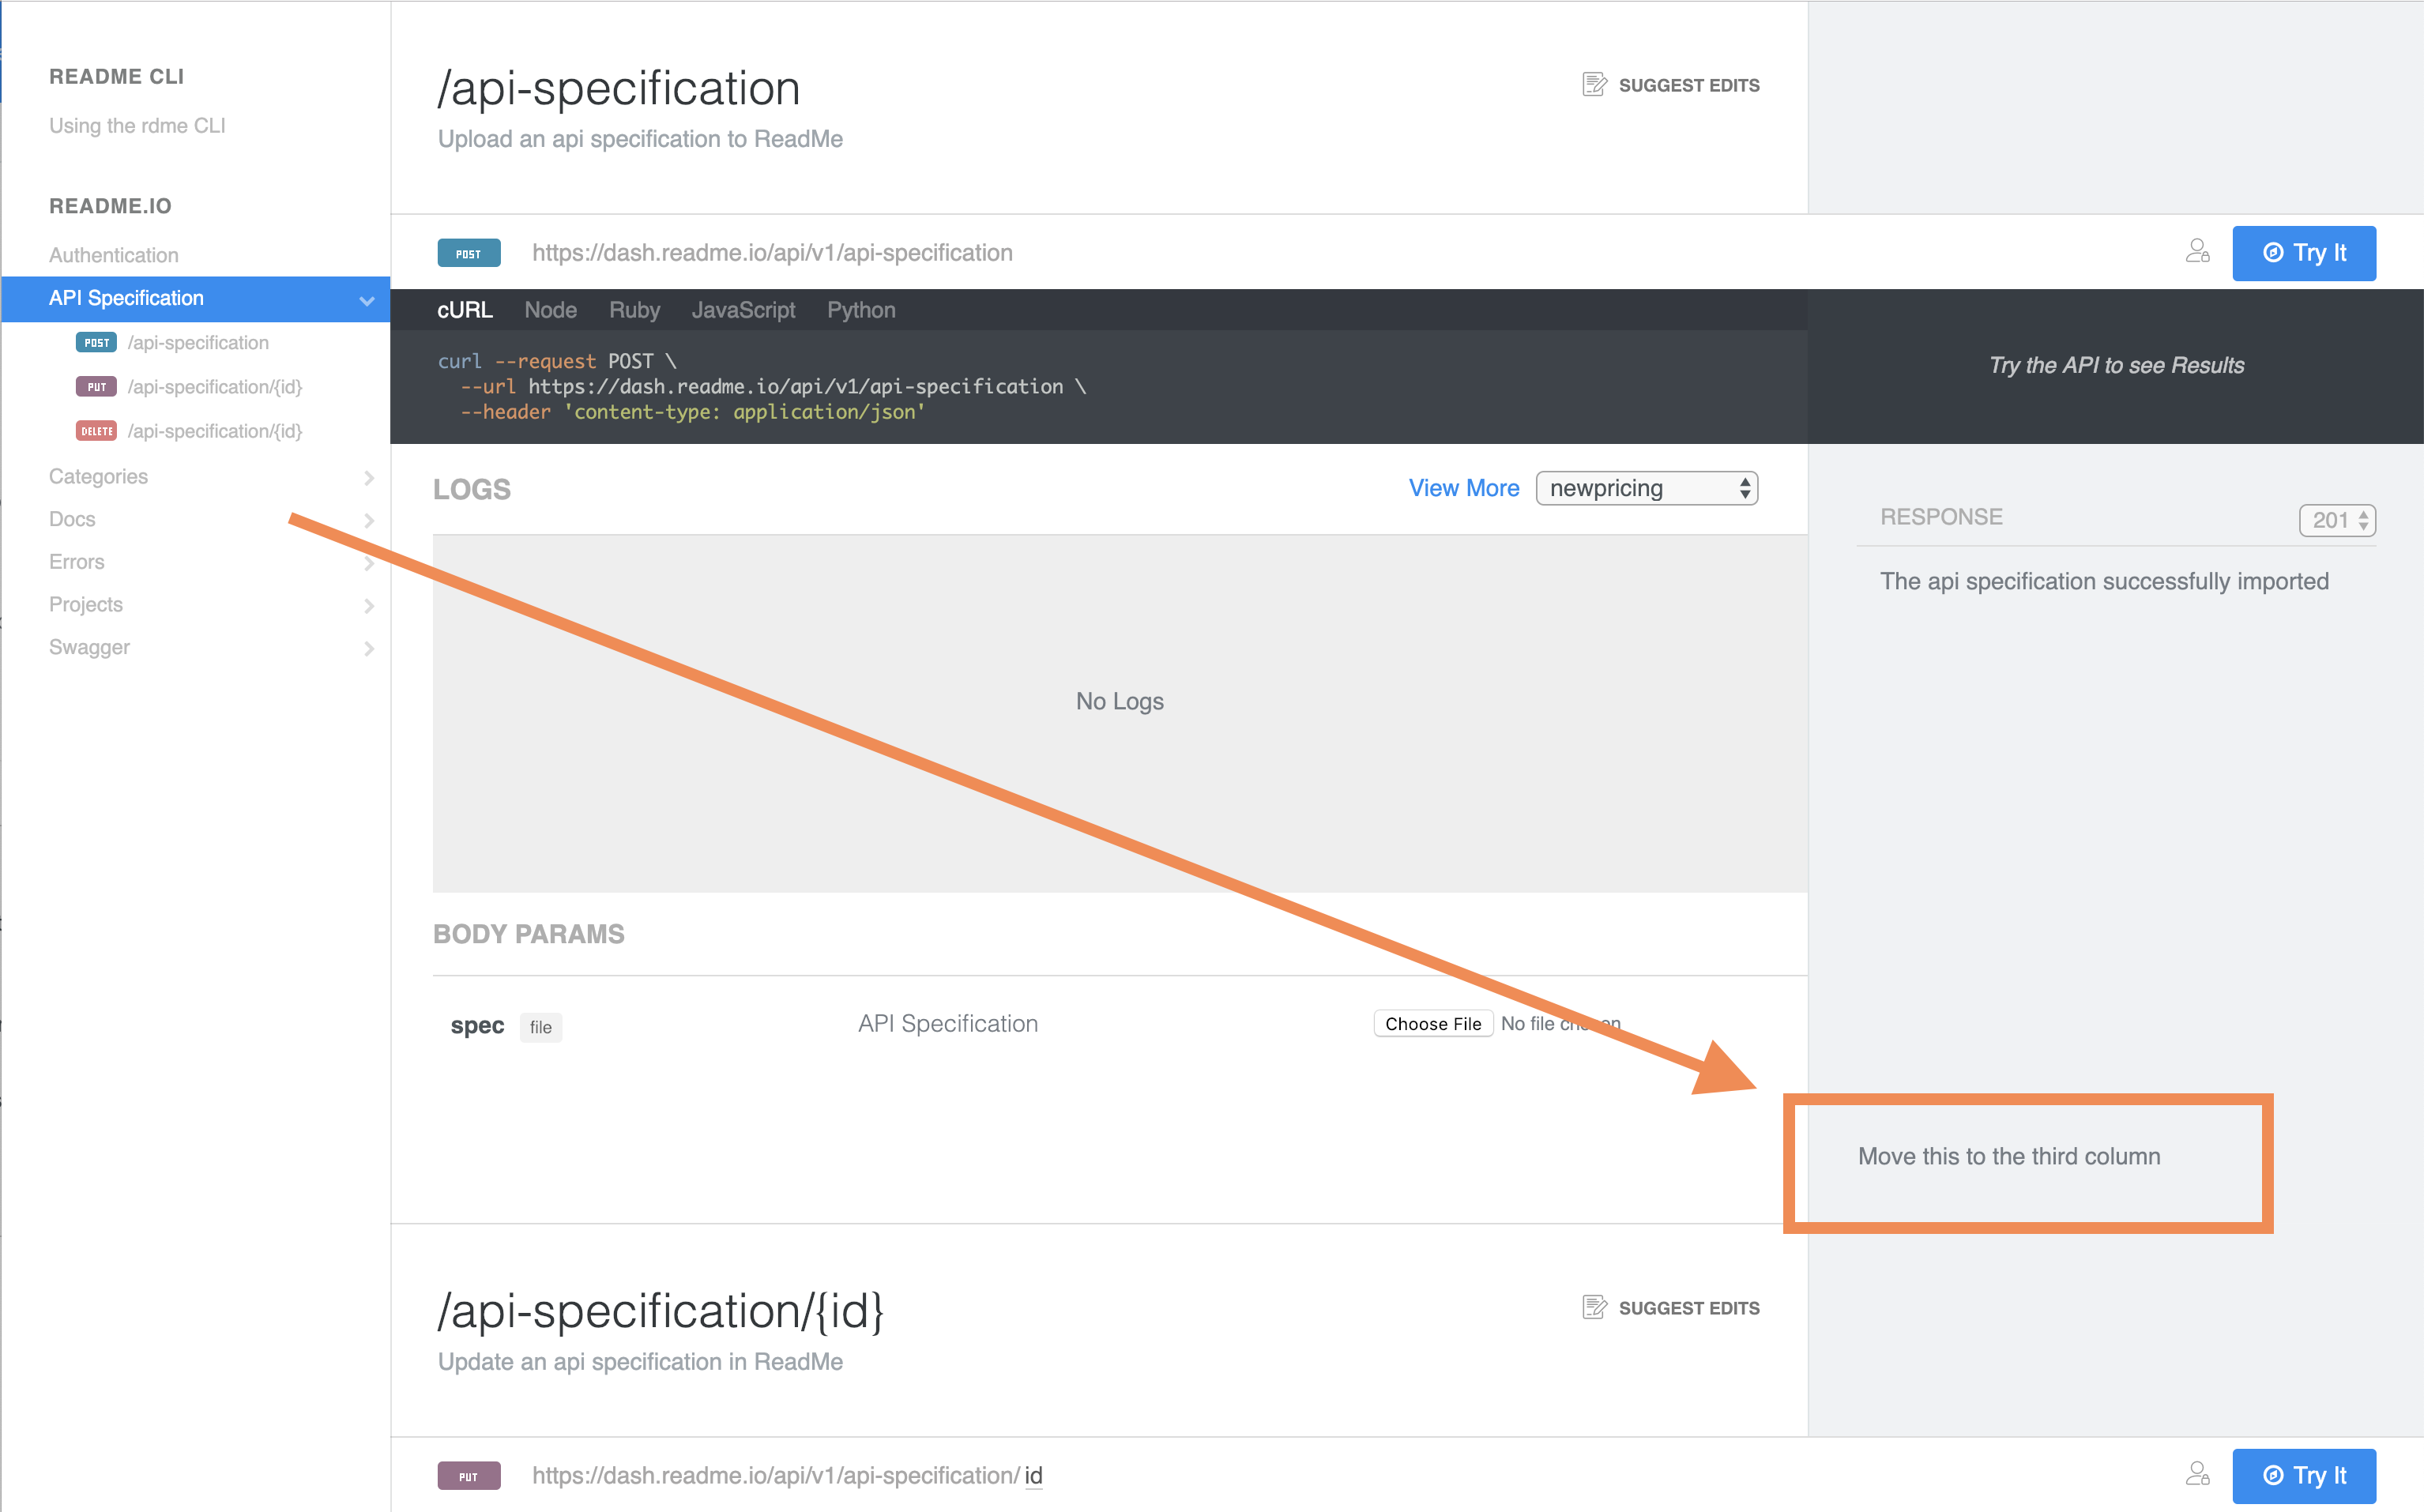
Task: Open the View More logs link
Action: coord(1463,488)
